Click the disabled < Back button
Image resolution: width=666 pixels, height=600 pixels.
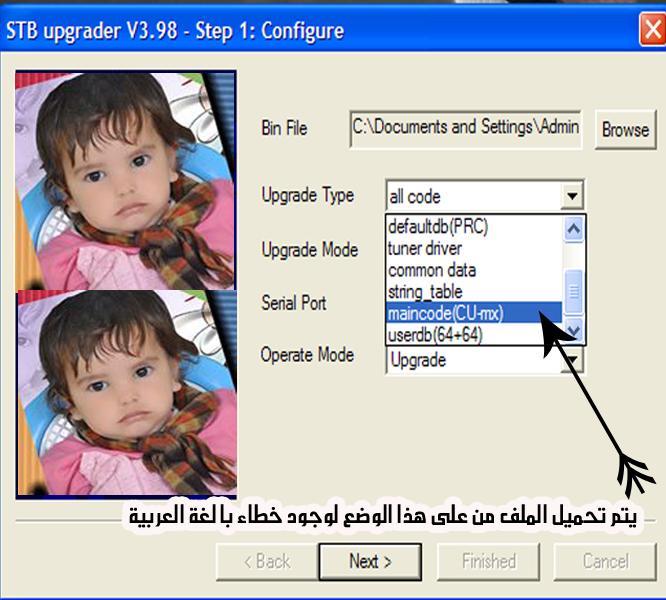267,561
